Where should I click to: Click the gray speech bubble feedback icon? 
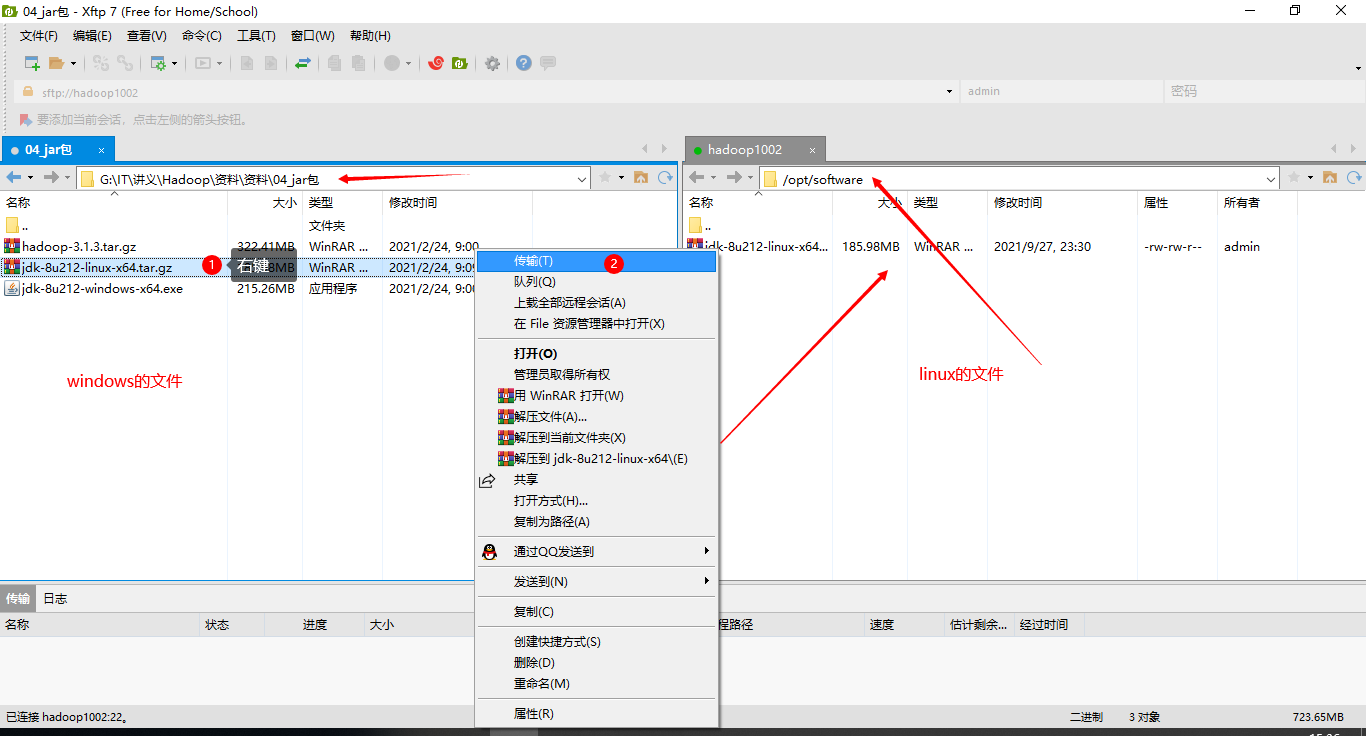point(548,63)
